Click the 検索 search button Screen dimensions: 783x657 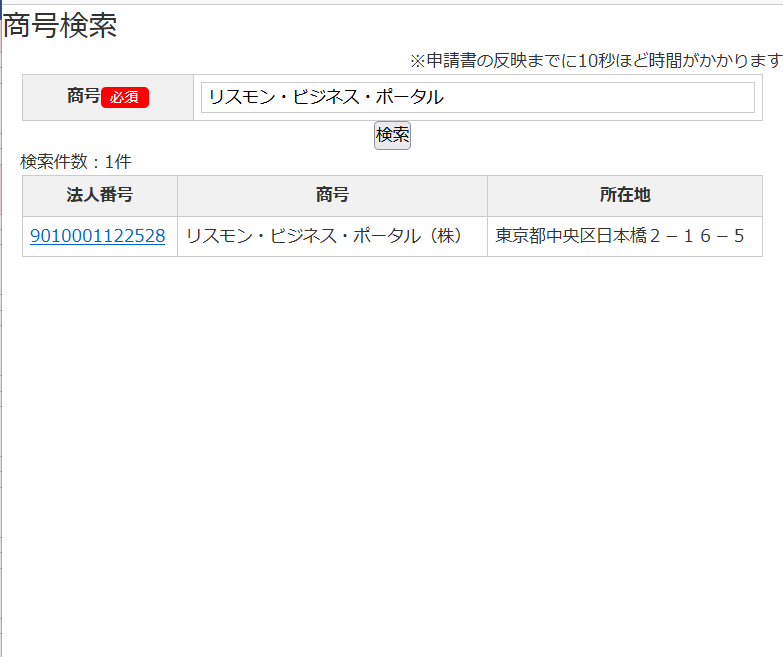point(392,135)
